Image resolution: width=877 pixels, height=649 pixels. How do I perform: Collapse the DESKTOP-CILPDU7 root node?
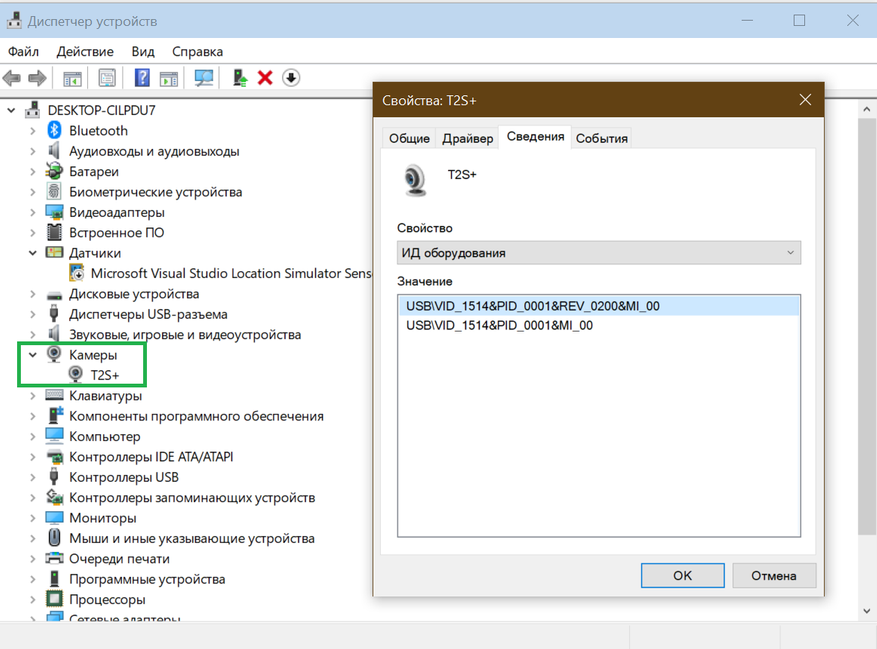(x=11, y=110)
